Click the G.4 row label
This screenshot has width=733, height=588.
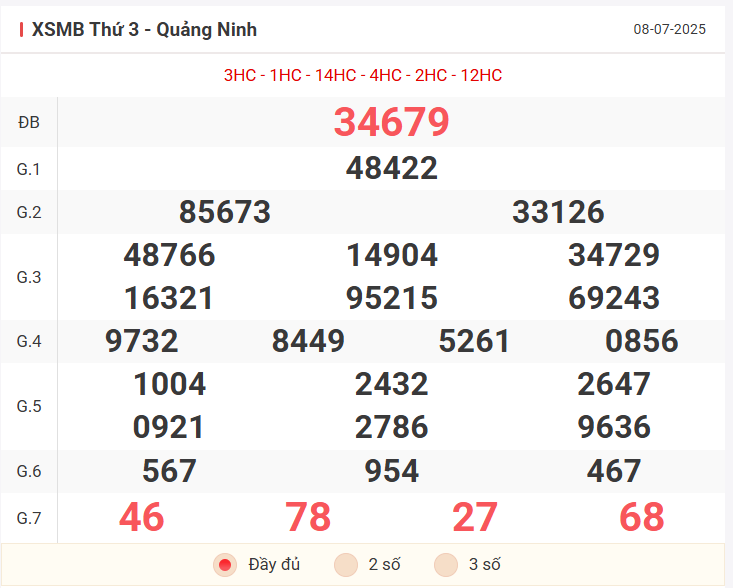pyautogui.click(x=29, y=341)
